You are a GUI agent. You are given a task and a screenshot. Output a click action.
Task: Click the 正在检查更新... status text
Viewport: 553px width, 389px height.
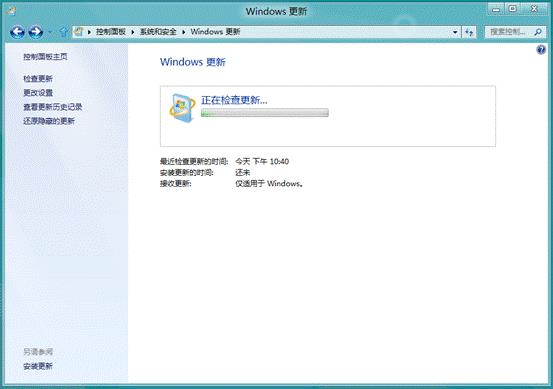point(234,100)
